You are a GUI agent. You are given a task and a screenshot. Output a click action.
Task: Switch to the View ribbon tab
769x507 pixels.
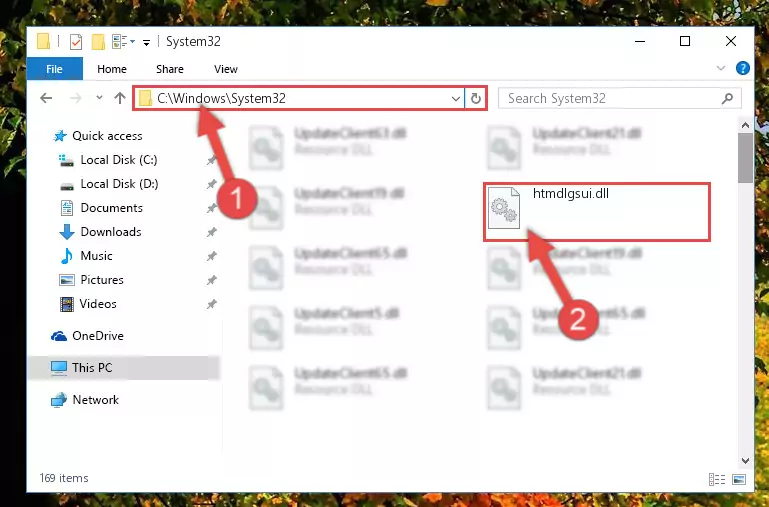tap(226, 69)
